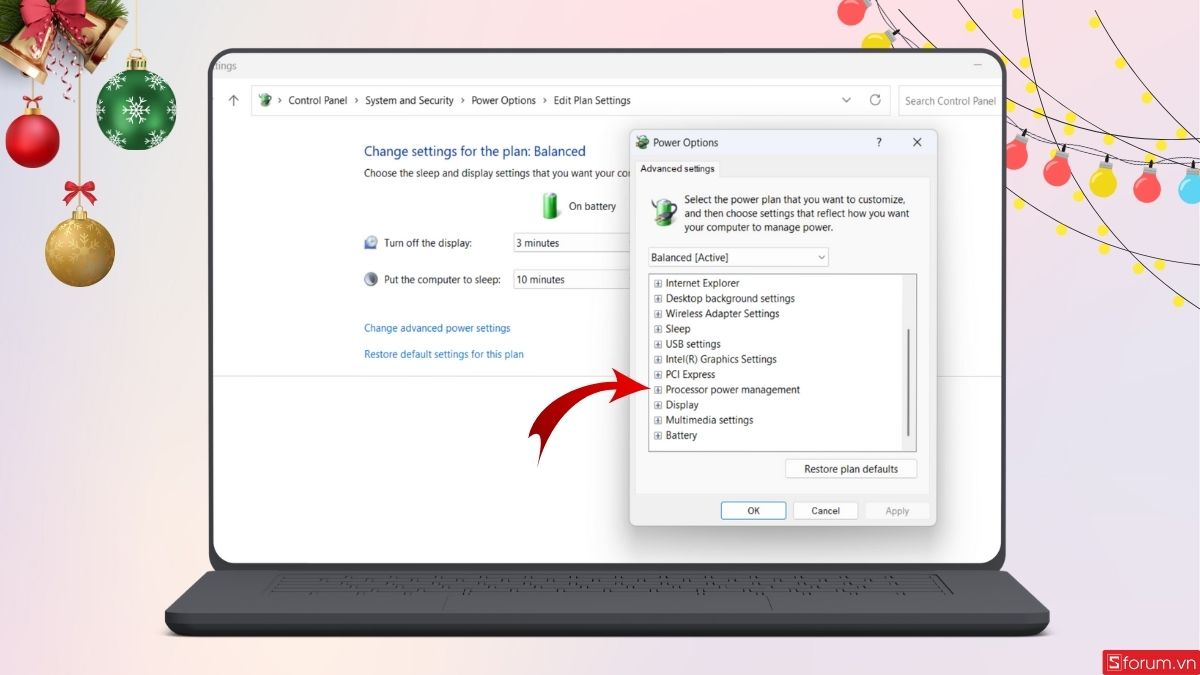Expand the Sleep settings node
The height and width of the screenshot is (675, 1200).
coord(658,329)
